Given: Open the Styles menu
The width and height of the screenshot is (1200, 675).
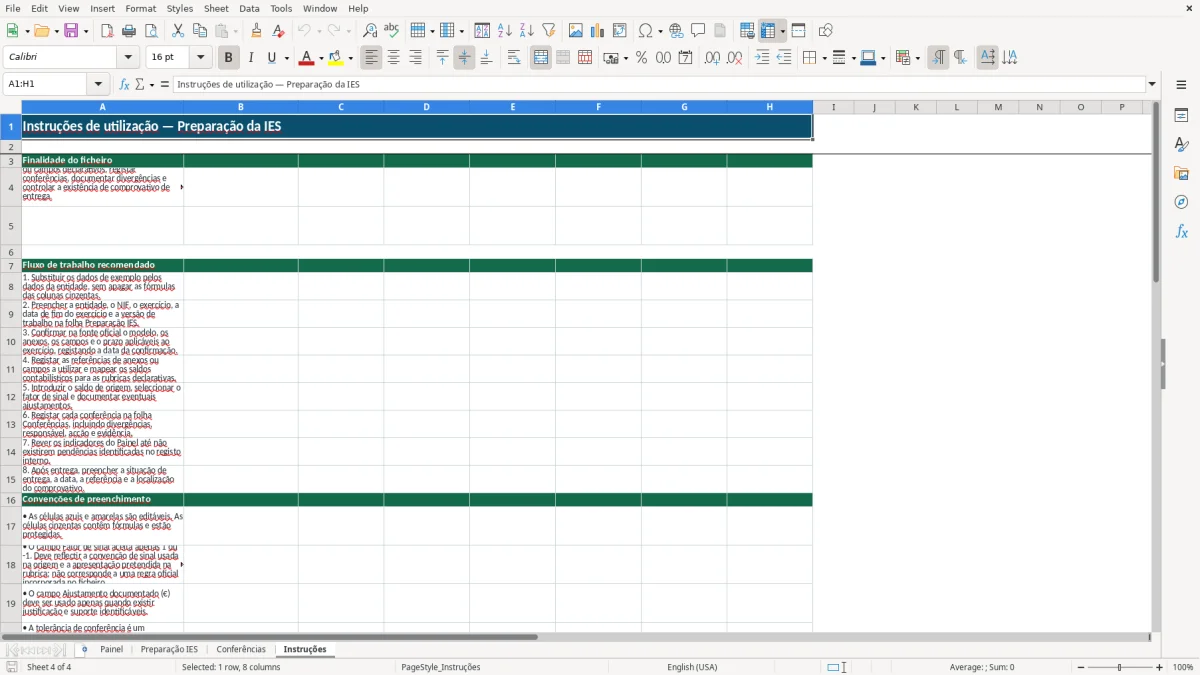Looking at the screenshot, I should coord(180,8).
